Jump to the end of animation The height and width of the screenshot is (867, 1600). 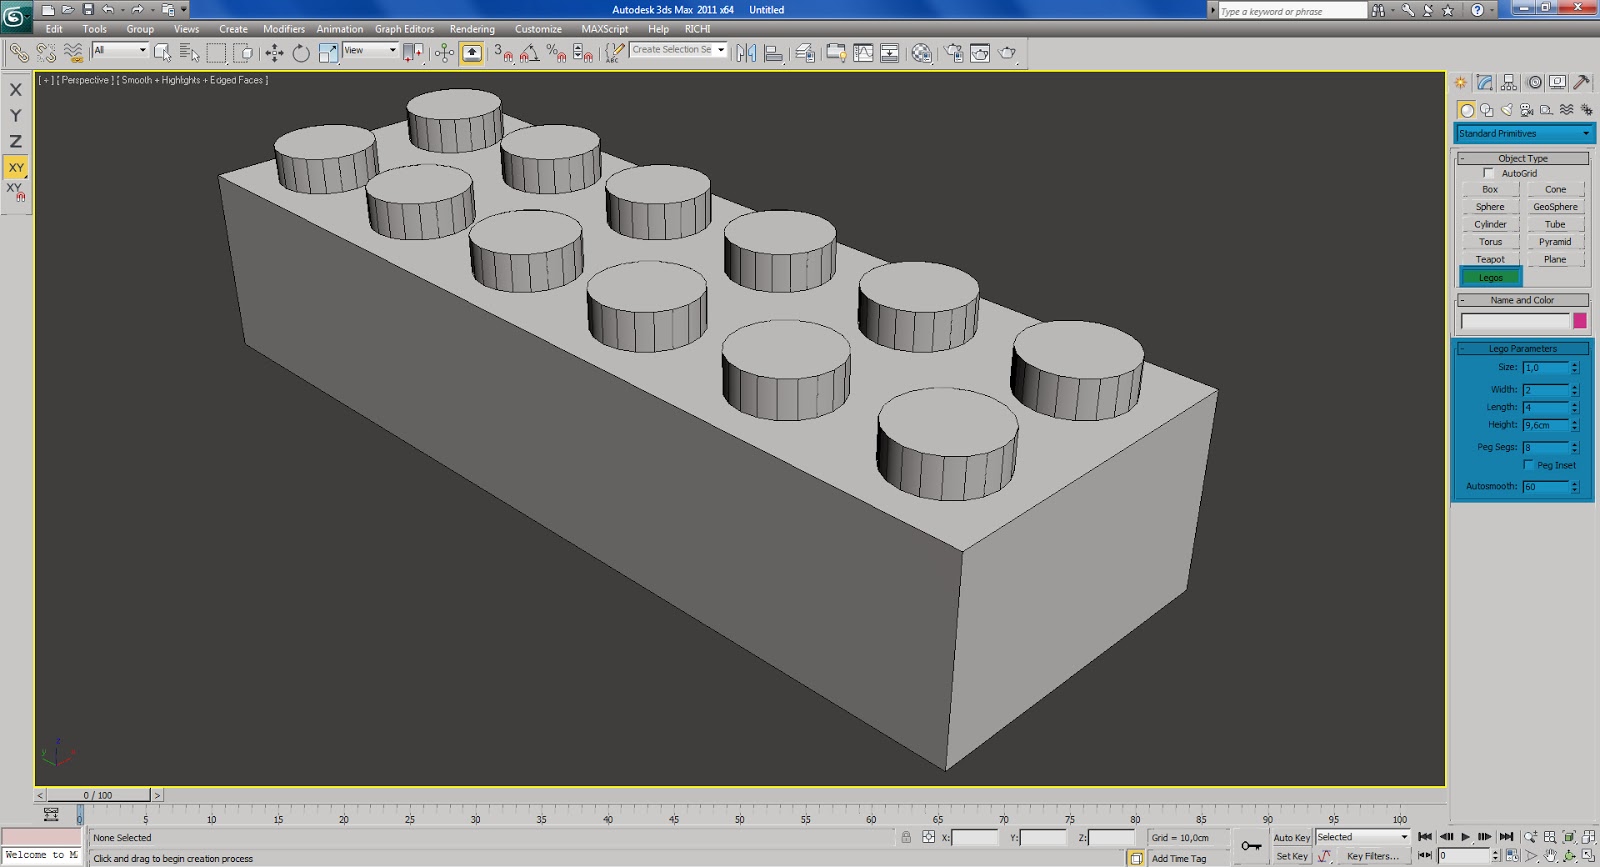click(1506, 837)
